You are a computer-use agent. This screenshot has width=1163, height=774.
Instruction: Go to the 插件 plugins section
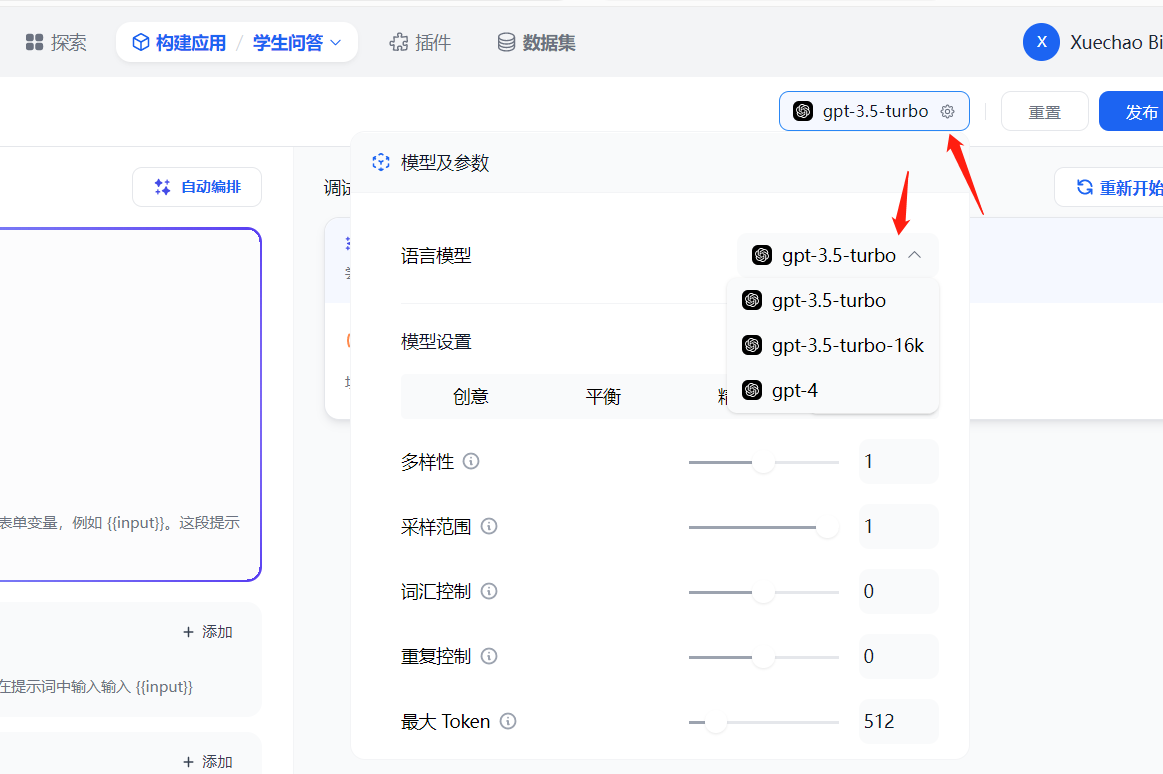coord(420,43)
